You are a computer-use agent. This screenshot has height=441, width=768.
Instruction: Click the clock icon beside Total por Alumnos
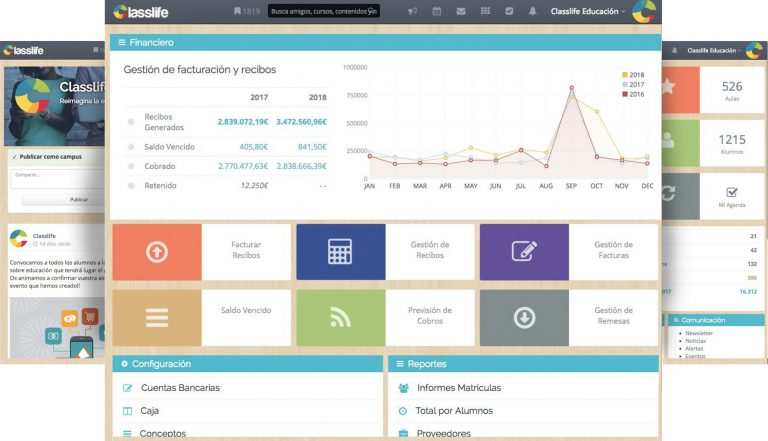(403, 411)
